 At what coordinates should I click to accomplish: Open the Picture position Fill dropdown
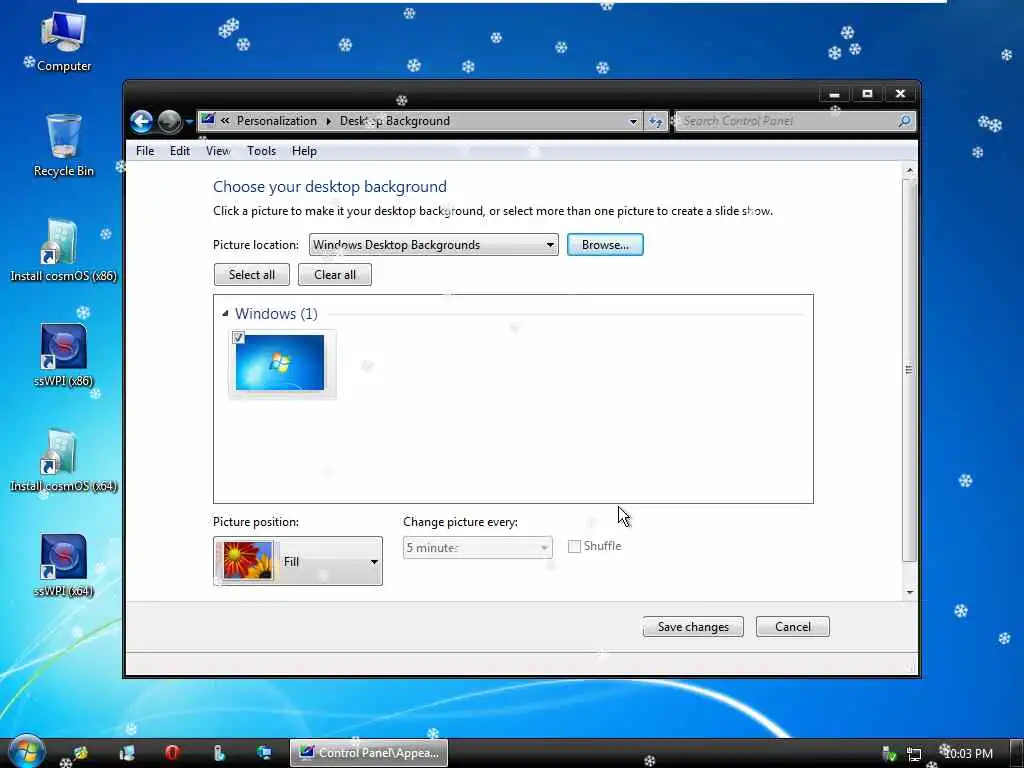point(298,561)
